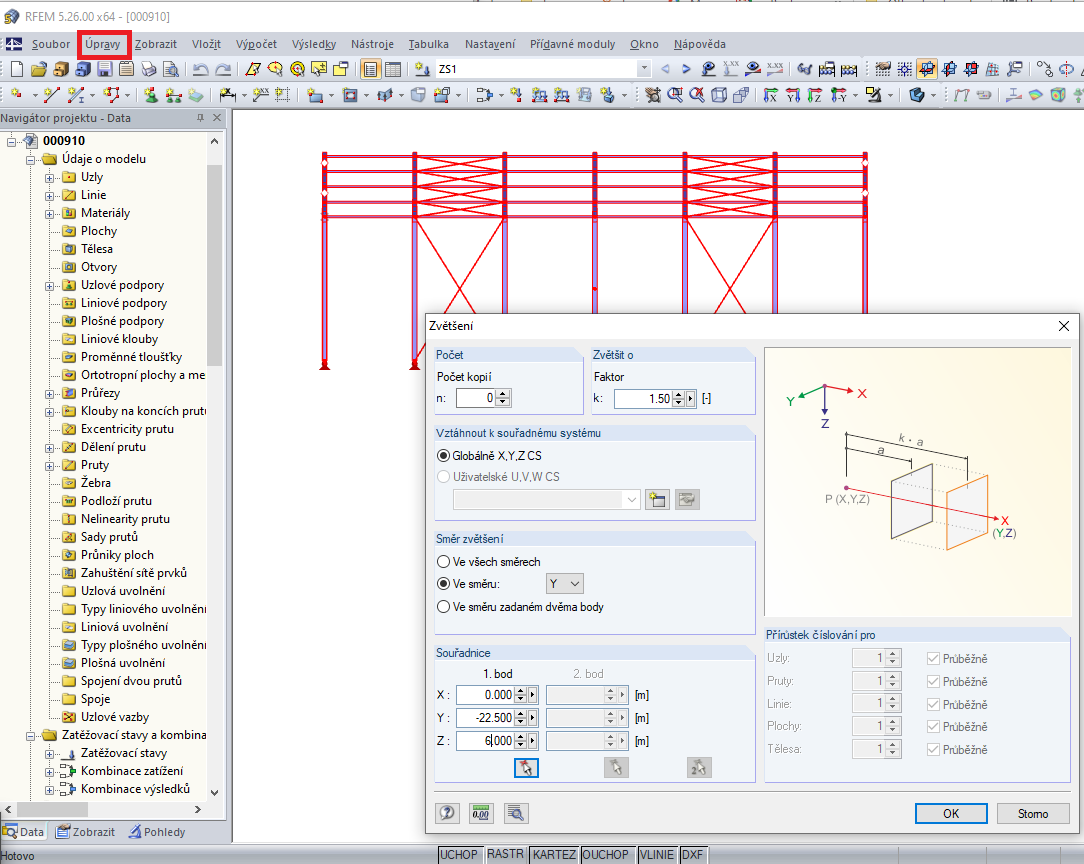Click the Open file folder icon
Screen dimensions: 1084x864
[39, 69]
